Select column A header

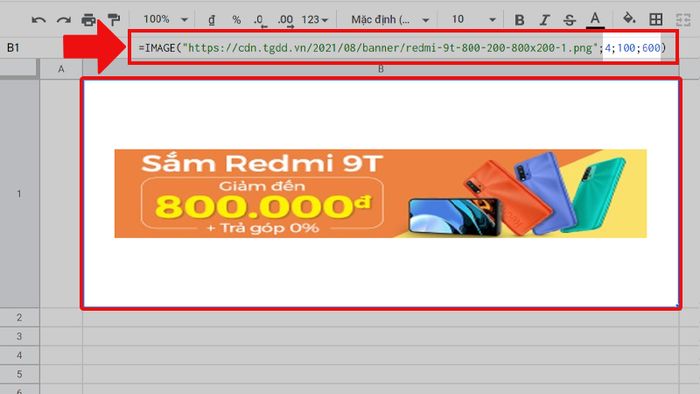(x=61, y=69)
